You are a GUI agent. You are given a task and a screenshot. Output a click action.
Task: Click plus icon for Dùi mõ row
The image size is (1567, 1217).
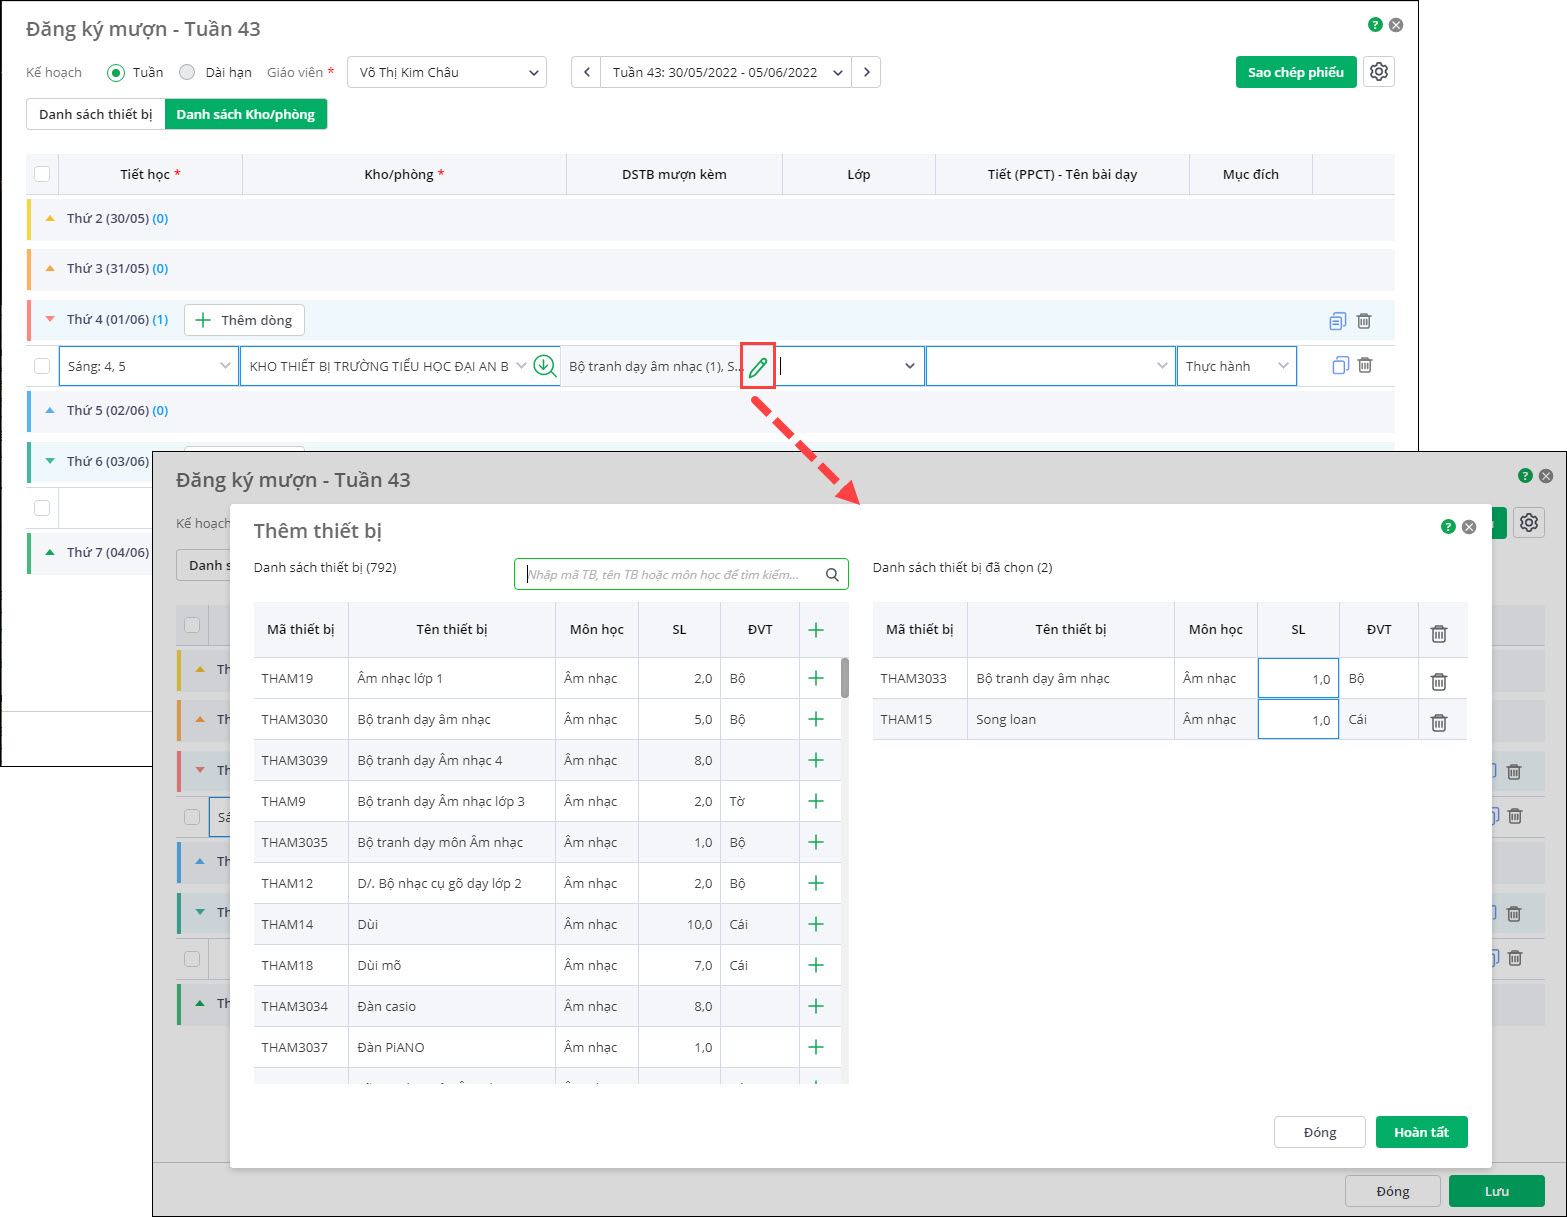(x=816, y=965)
